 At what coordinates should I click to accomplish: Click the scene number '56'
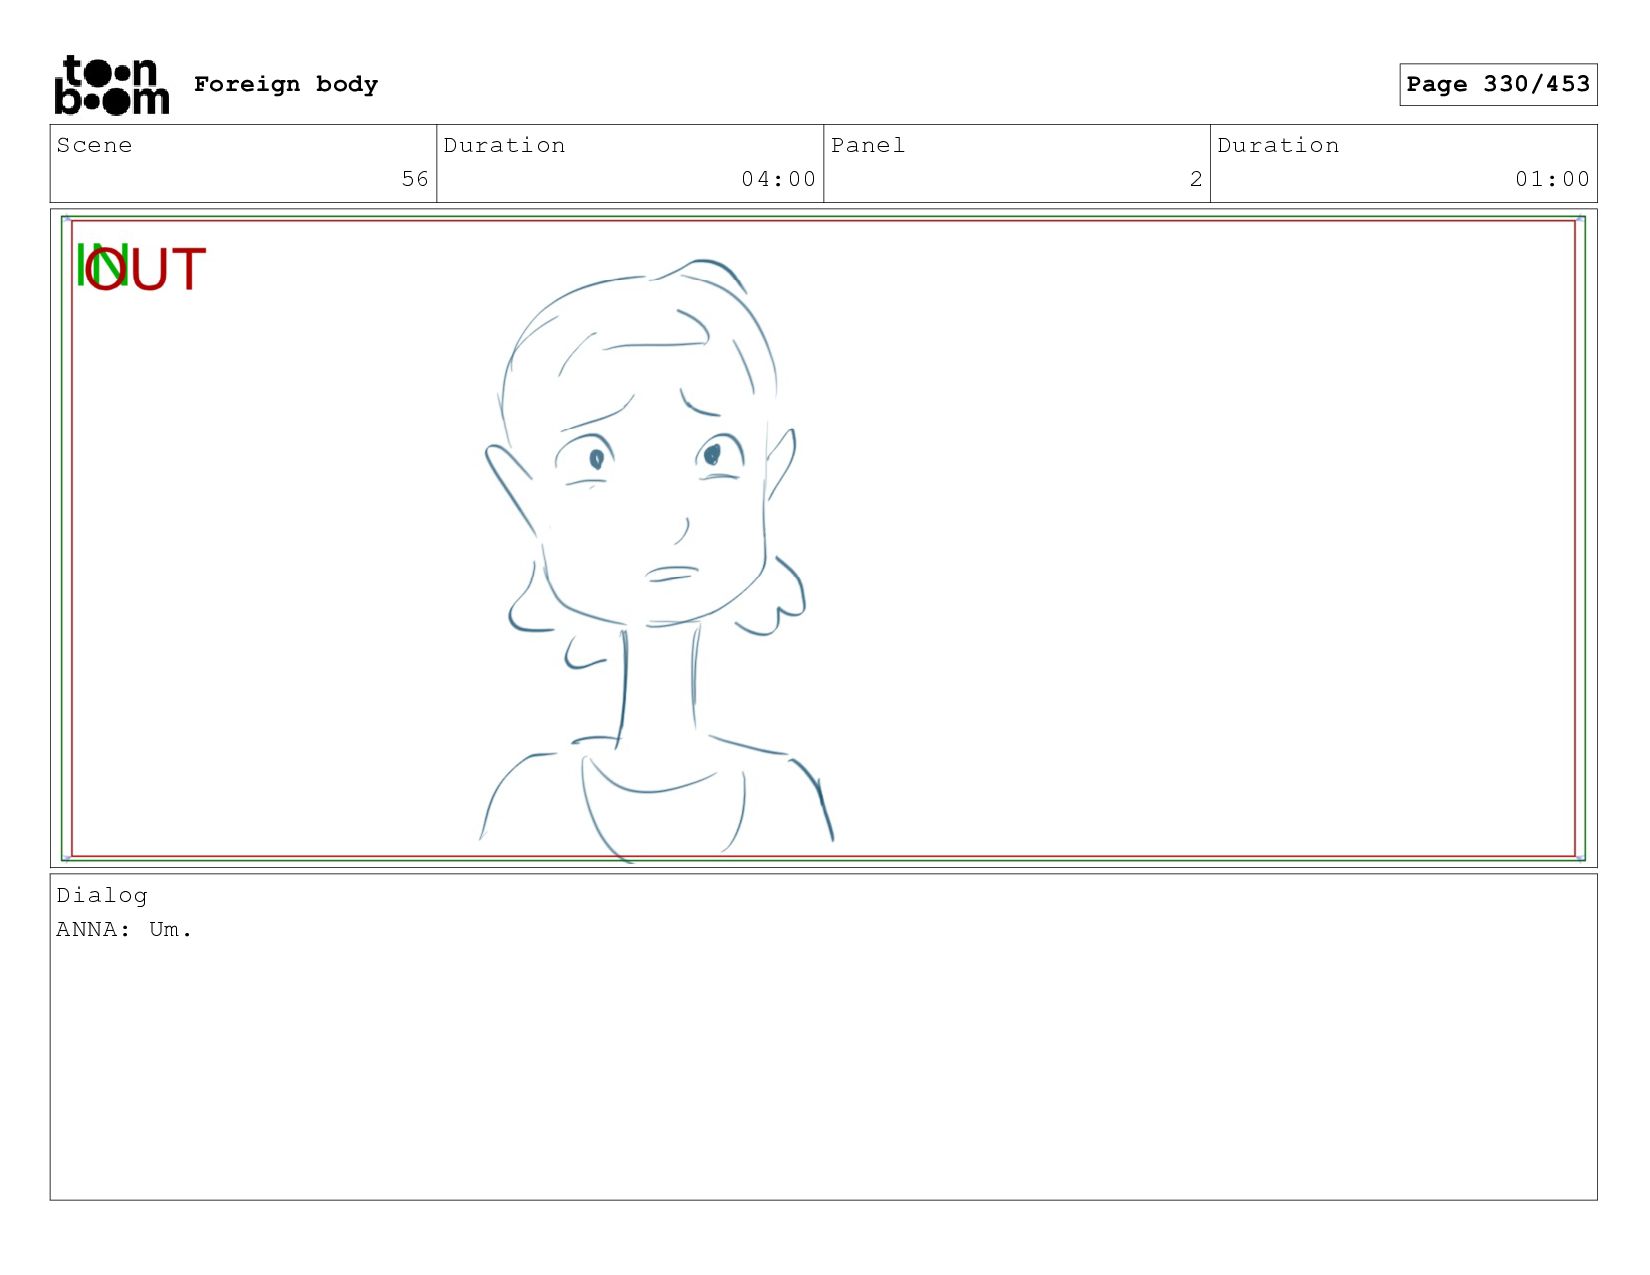415,179
